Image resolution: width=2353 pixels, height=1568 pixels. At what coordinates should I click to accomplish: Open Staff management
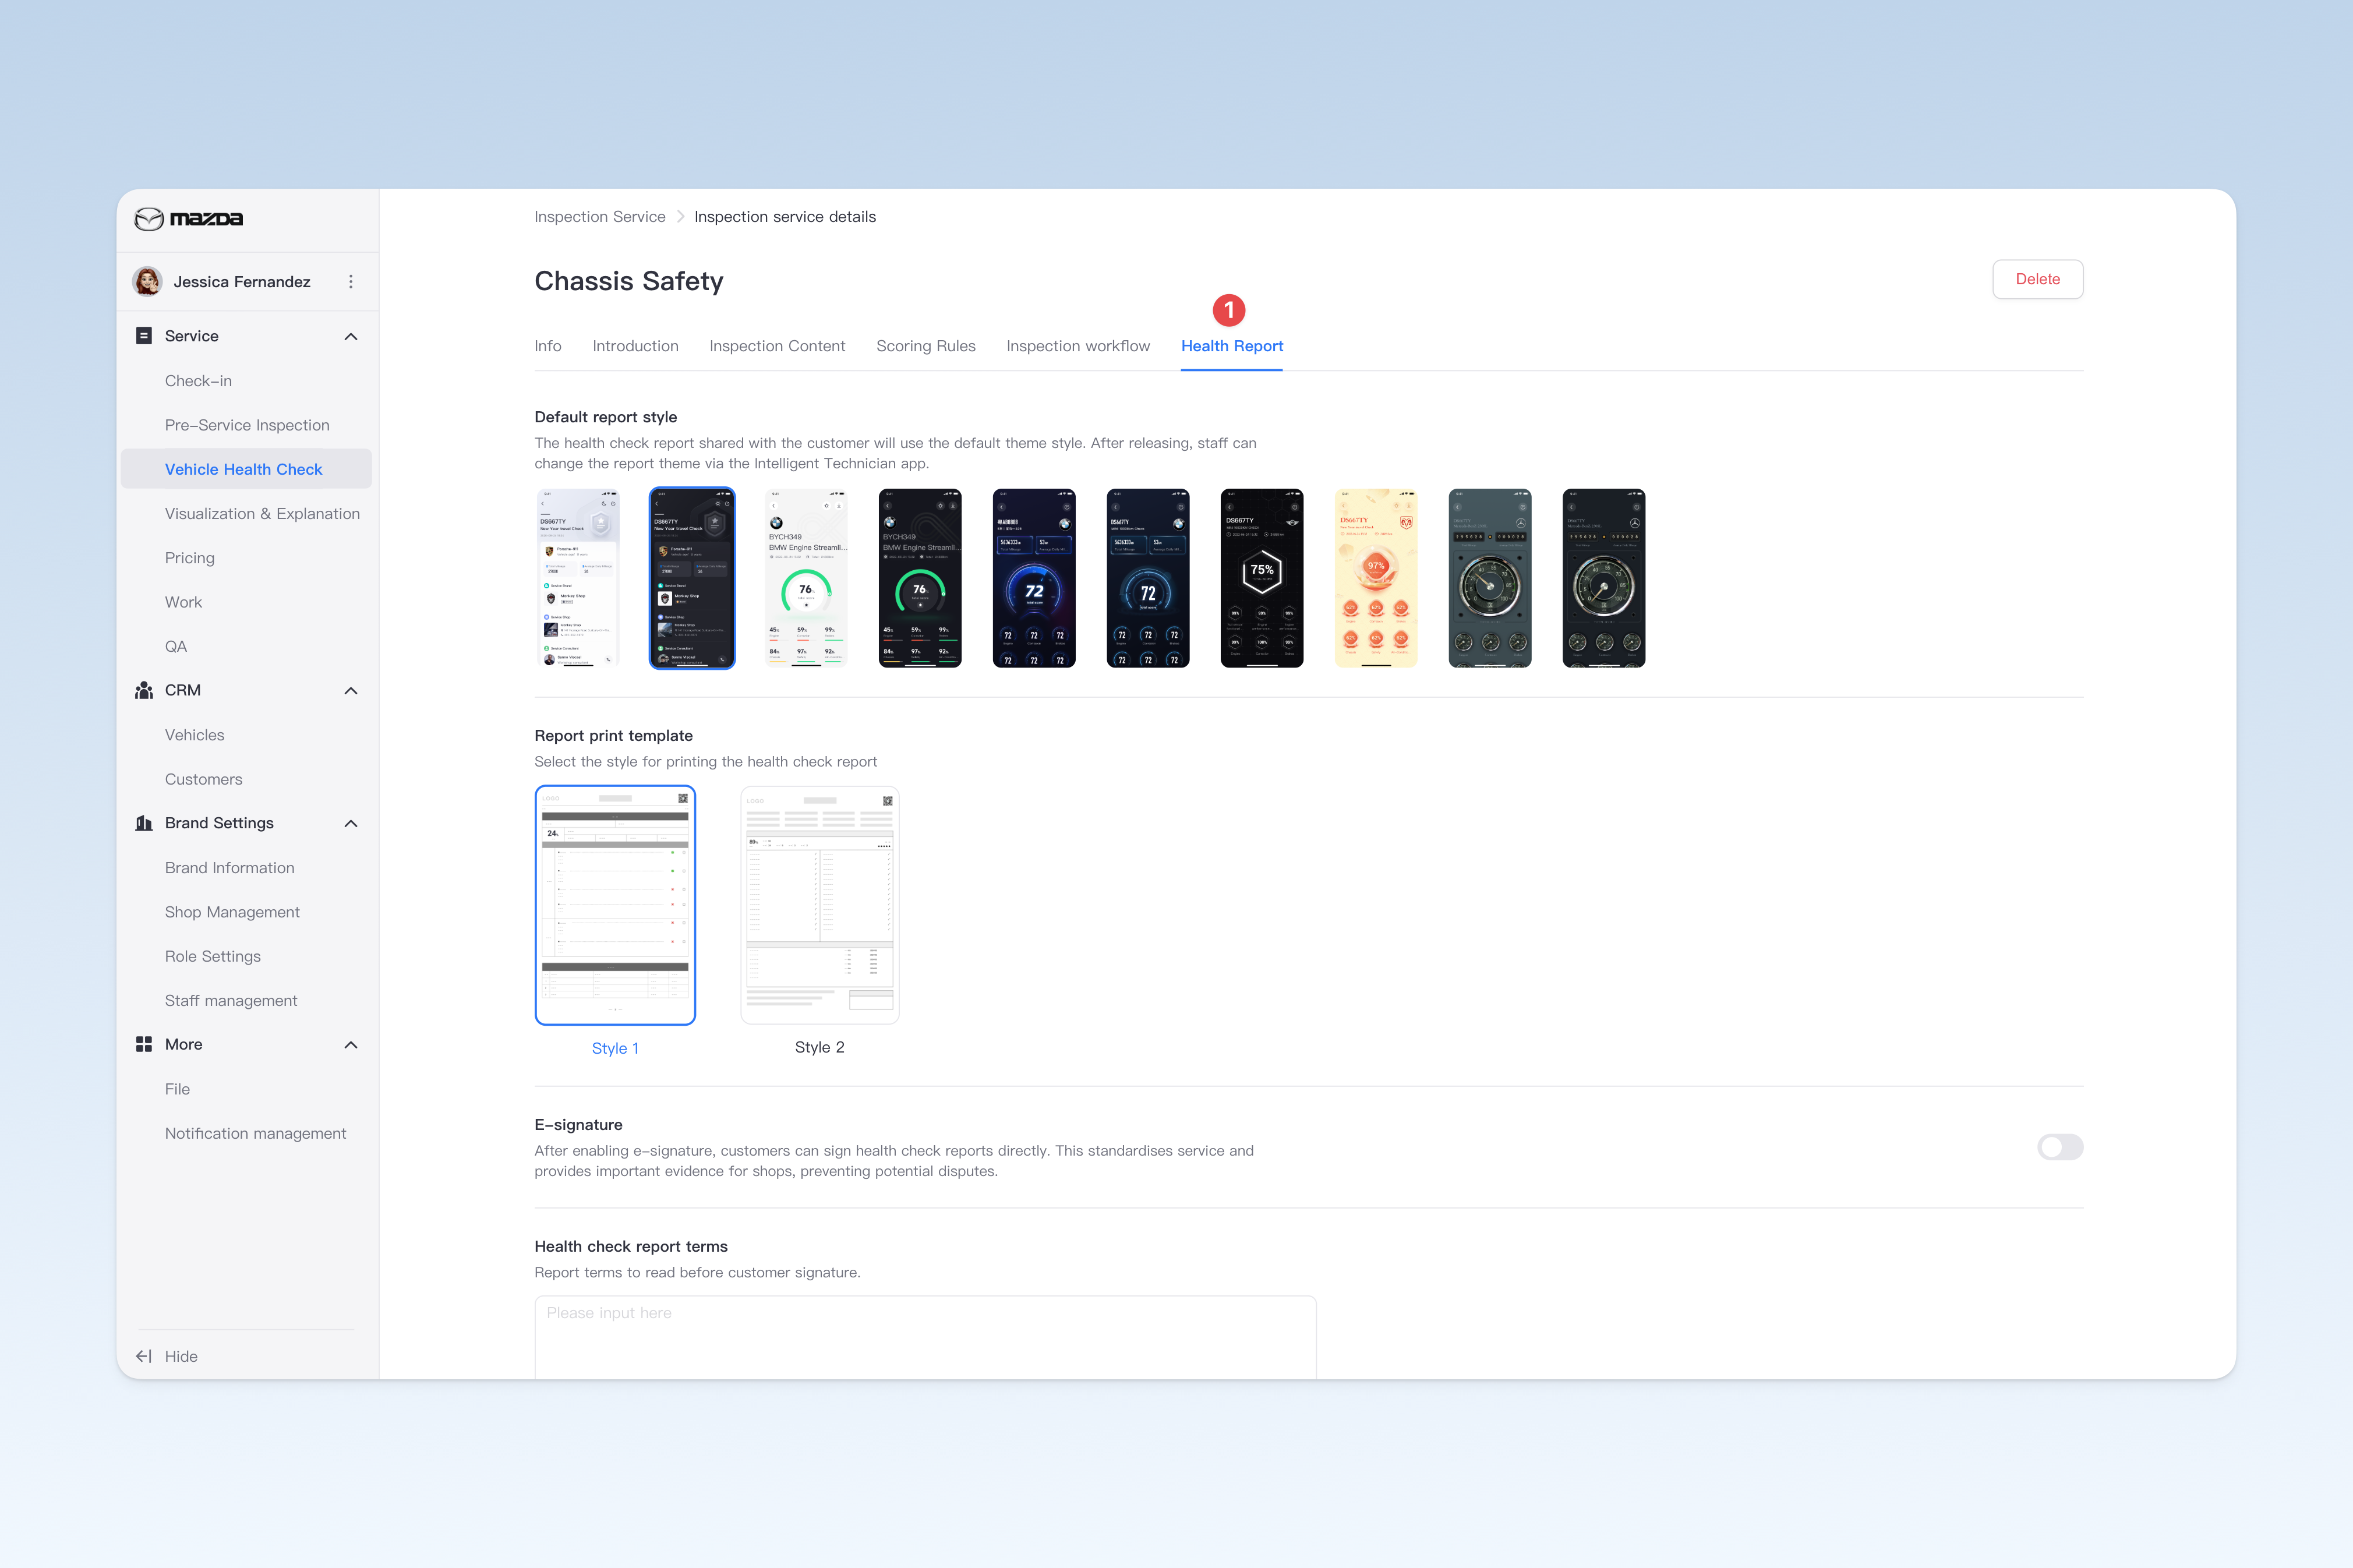(x=231, y=1000)
